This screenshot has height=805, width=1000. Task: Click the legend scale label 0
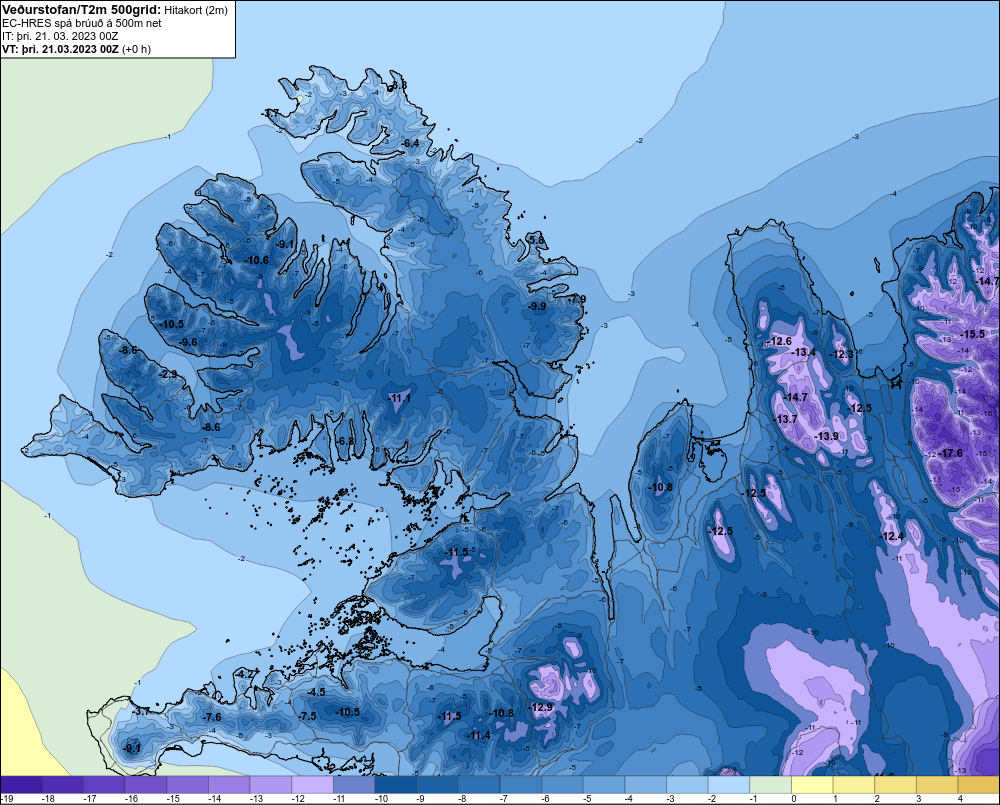point(793,799)
